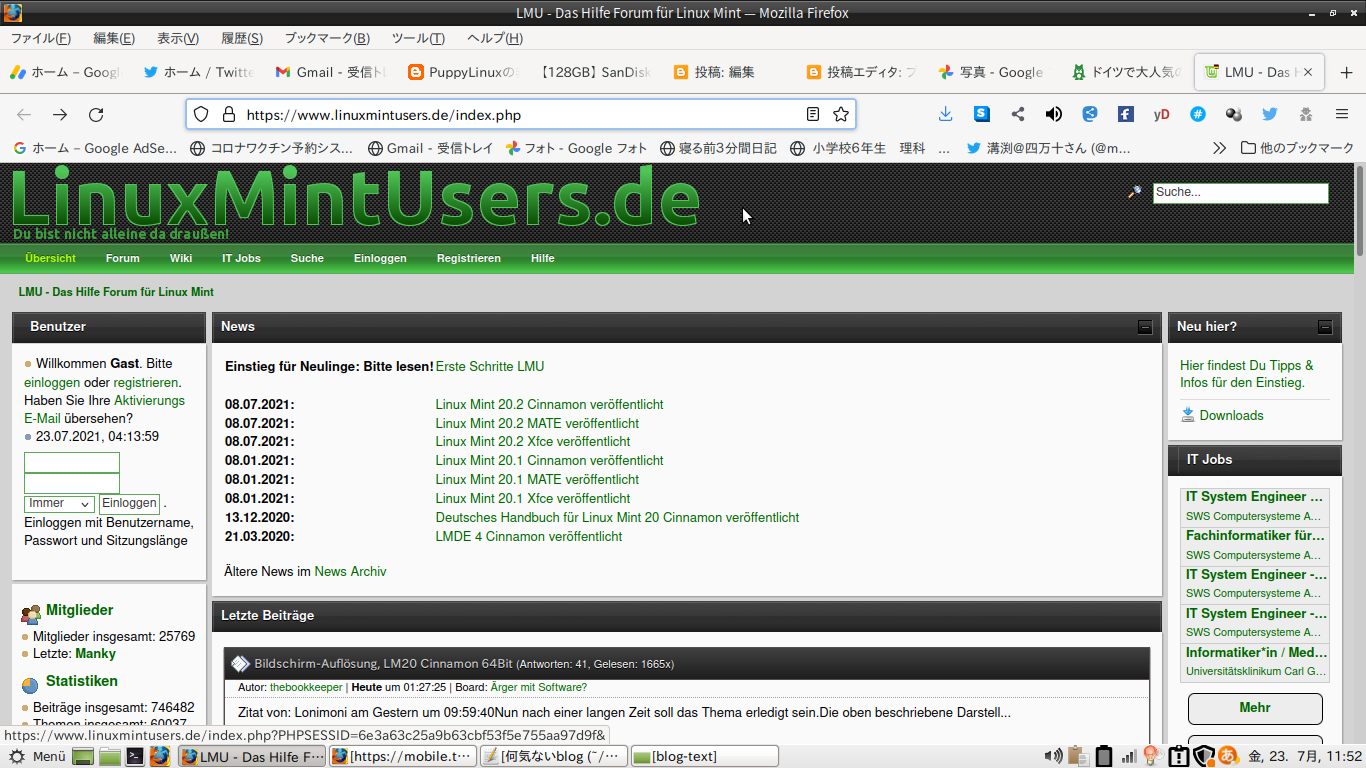Viewport: 1366px width, 768px height.
Task: Open the history menu (履歴)
Action: 241,38
